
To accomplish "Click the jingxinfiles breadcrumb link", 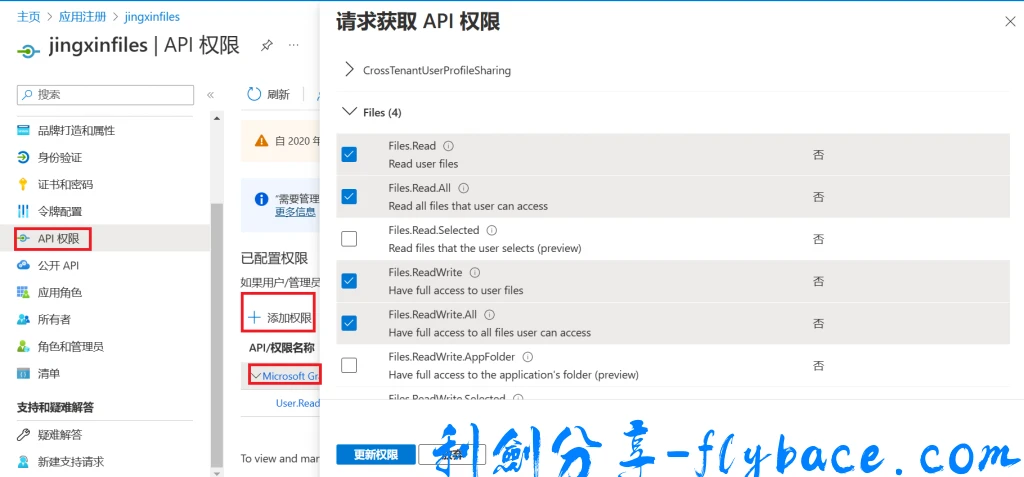I will click(x=150, y=16).
